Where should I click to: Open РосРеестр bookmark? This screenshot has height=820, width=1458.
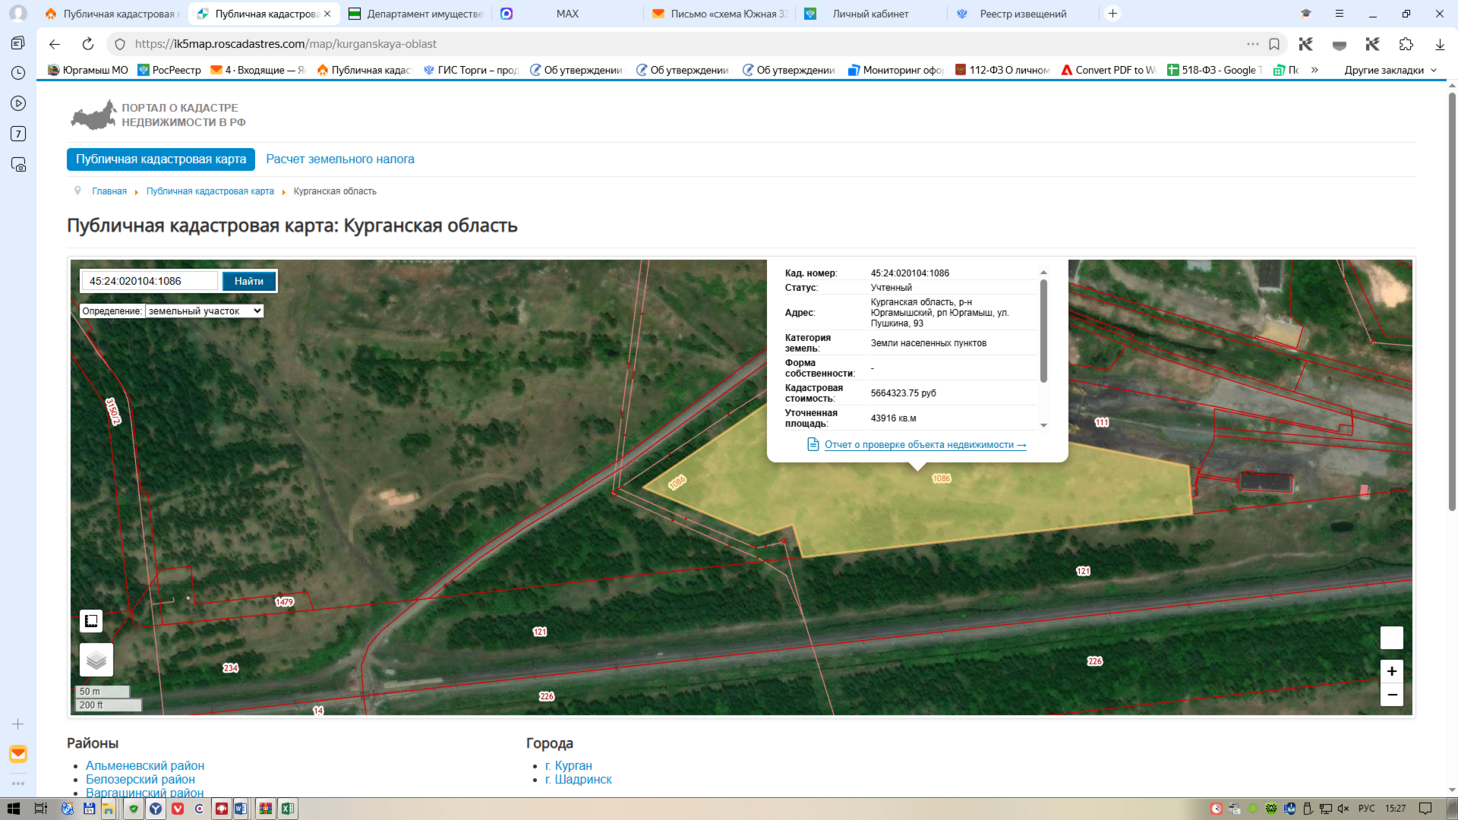pos(169,70)
